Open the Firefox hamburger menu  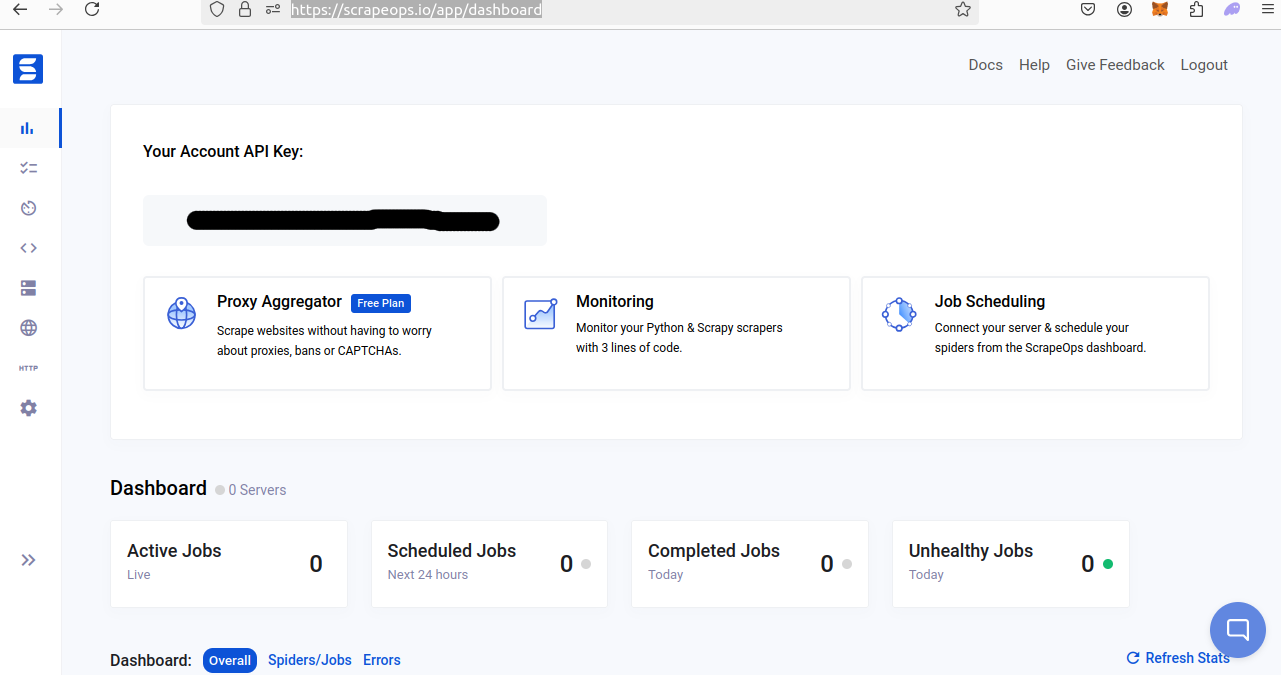coord(1267,9)
